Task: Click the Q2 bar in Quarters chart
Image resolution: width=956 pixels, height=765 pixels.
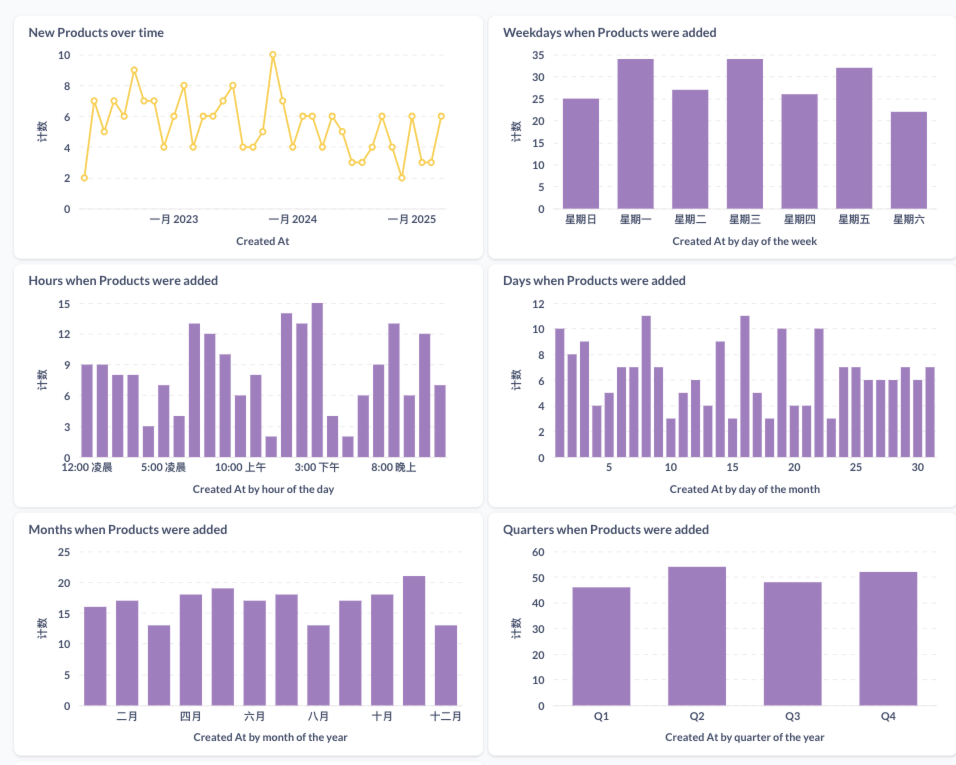Action: pos(697,636)
